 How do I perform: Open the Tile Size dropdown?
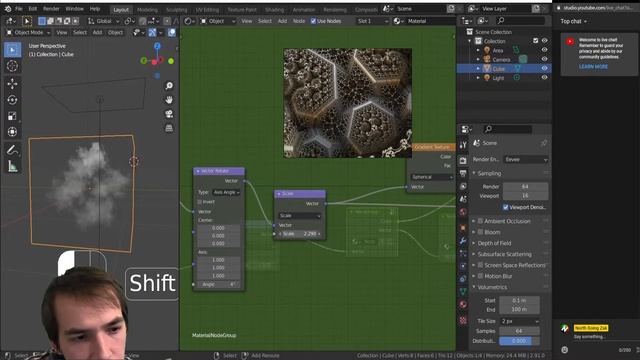(520, 322)
